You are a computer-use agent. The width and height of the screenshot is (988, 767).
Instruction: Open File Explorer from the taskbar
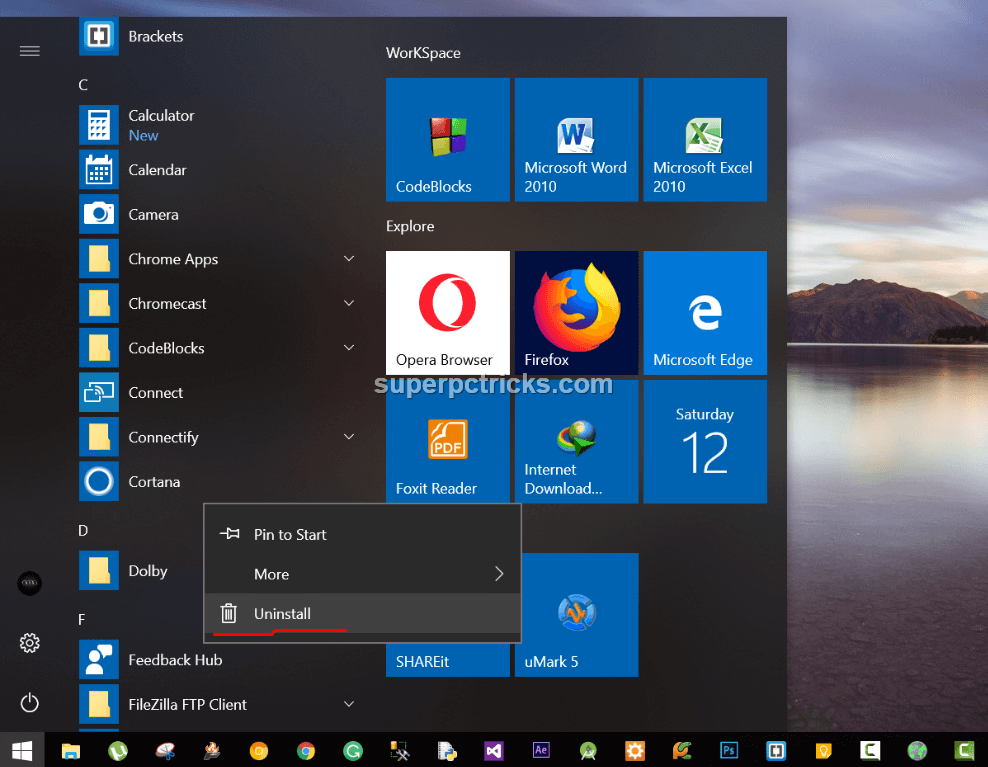coord(71,751)
